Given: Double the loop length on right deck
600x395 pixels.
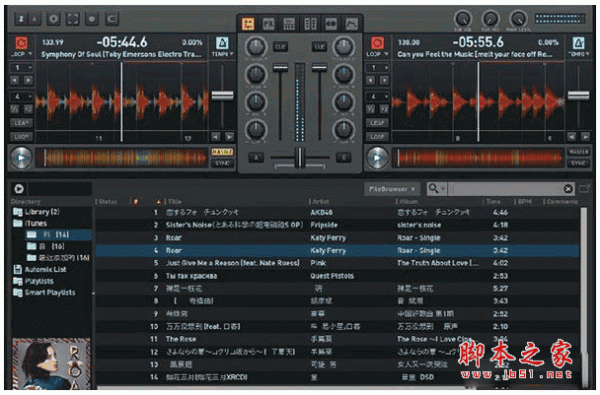Looking at the screenshot, I should [x=384, y=109].
